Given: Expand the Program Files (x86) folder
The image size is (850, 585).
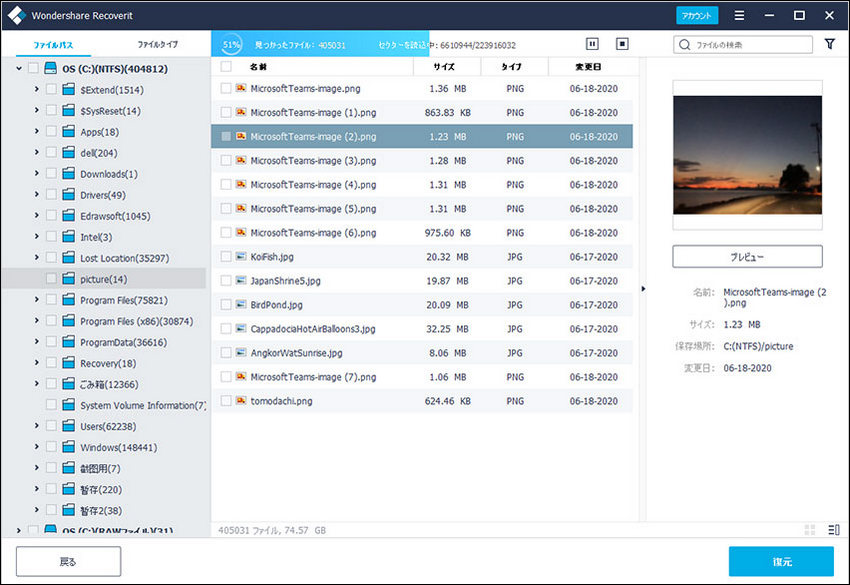Looking at the screenshot, I should 36,320.
